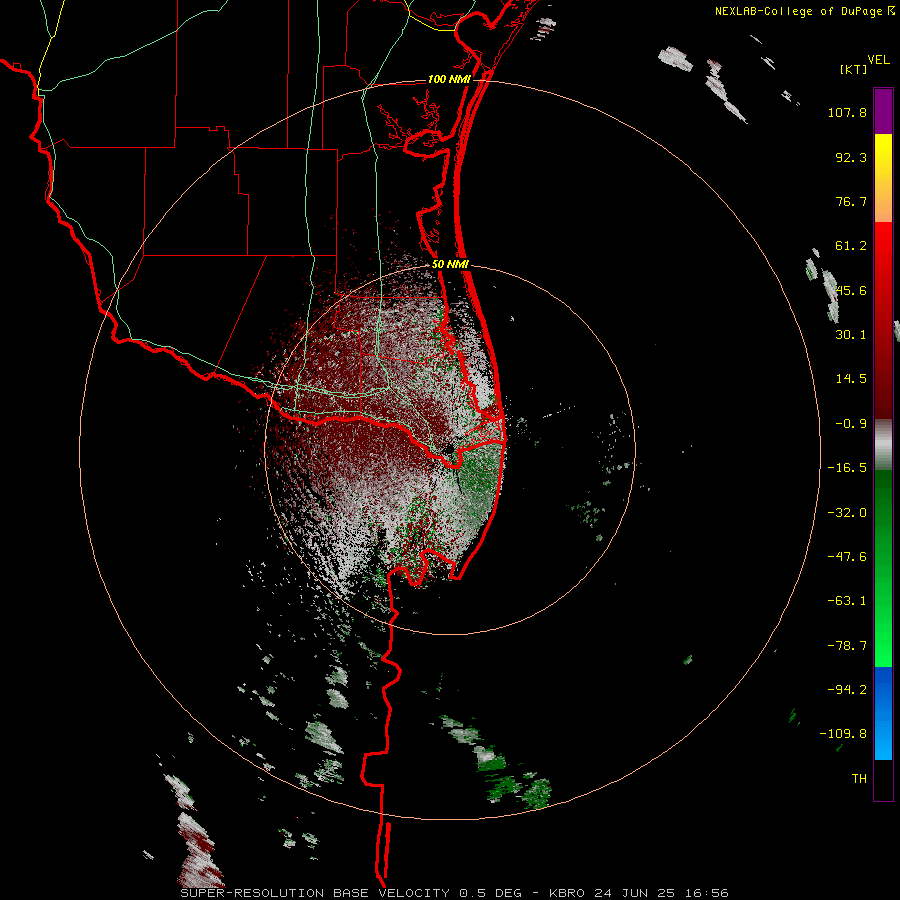This screenshot has width=900, height=900.
Task: Click the -94.2 legend value
Action: [x=847, y=690]
